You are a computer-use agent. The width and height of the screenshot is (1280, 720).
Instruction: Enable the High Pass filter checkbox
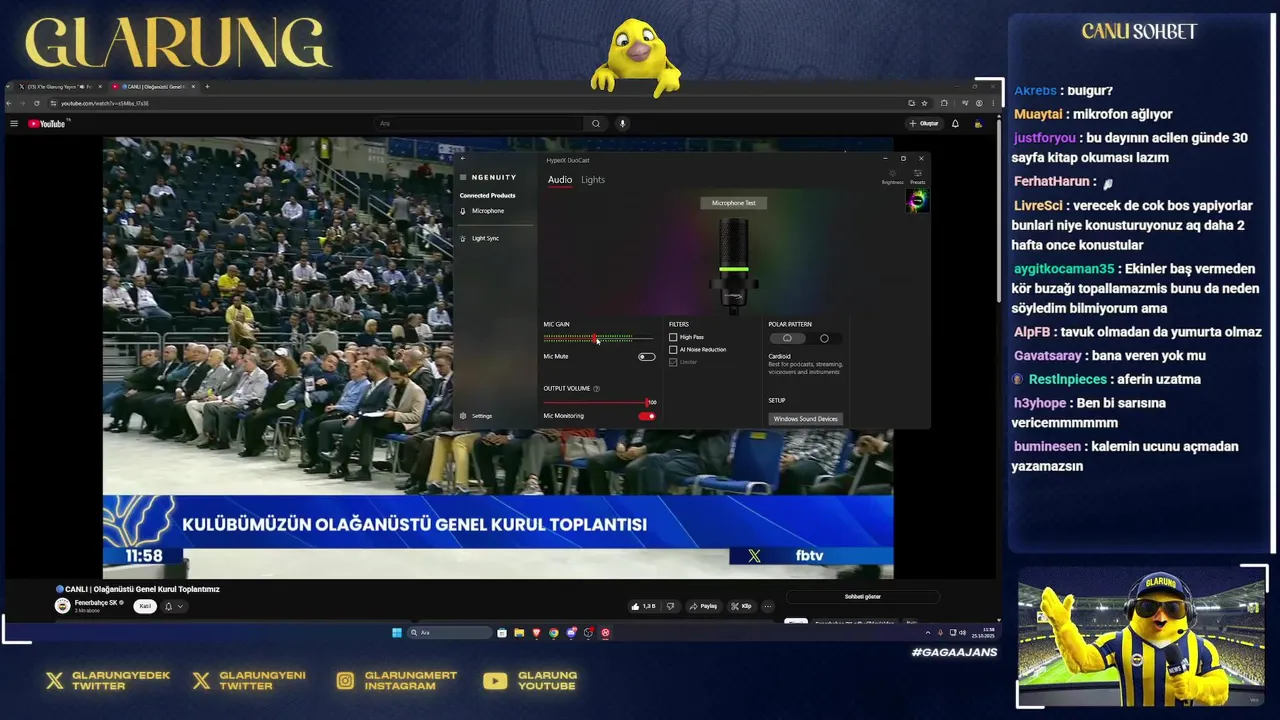point(673,337)
